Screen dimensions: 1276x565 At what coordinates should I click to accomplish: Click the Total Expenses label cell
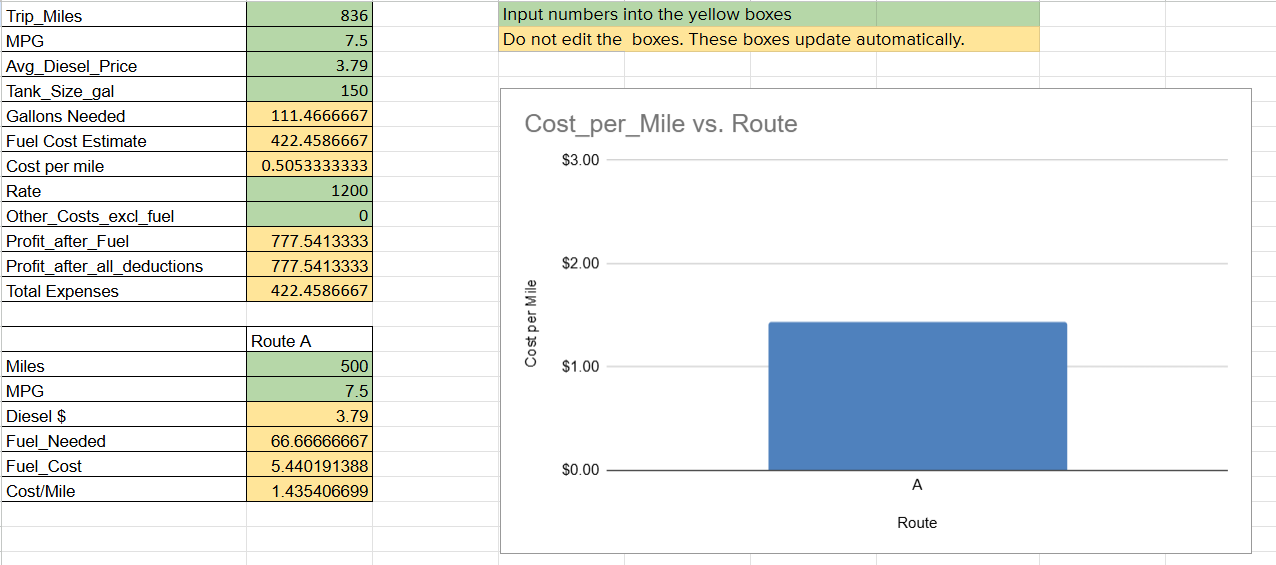click(x=123, y=291)
